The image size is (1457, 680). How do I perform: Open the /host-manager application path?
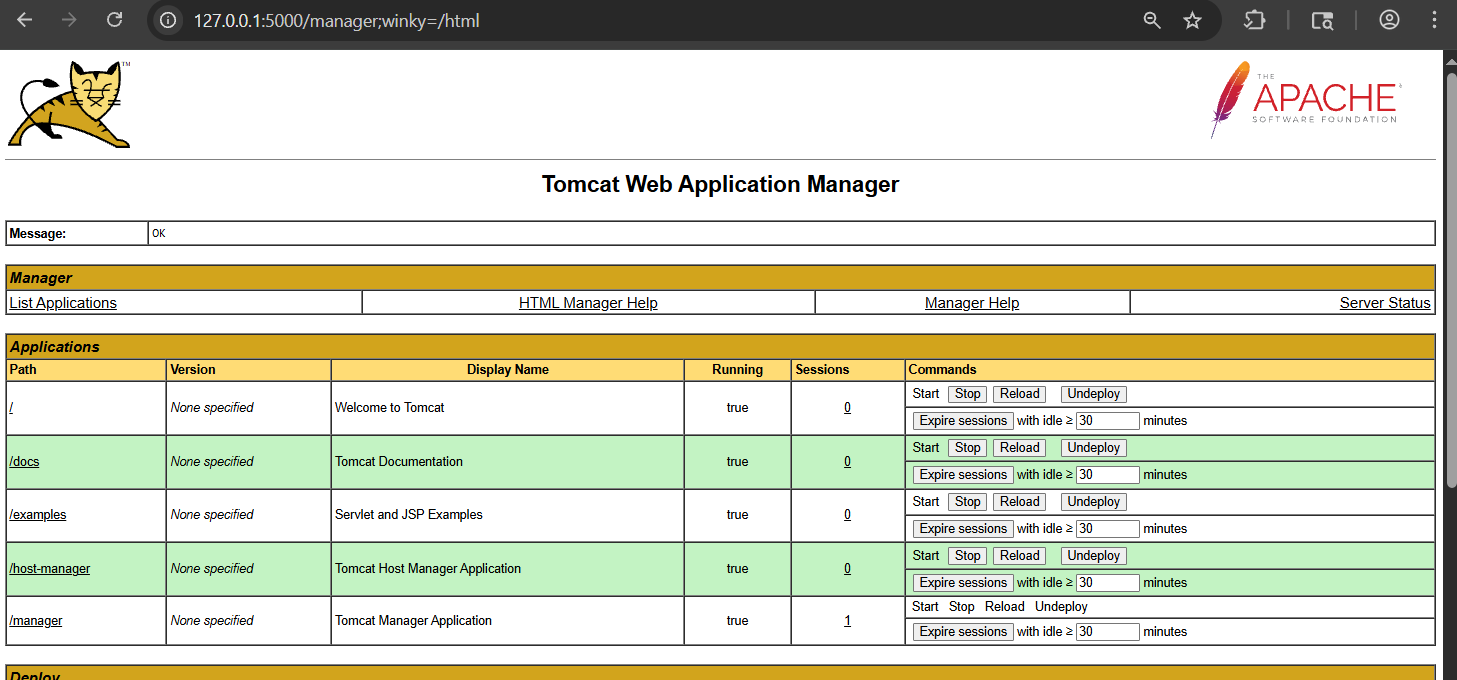click(x=50, y=569)
